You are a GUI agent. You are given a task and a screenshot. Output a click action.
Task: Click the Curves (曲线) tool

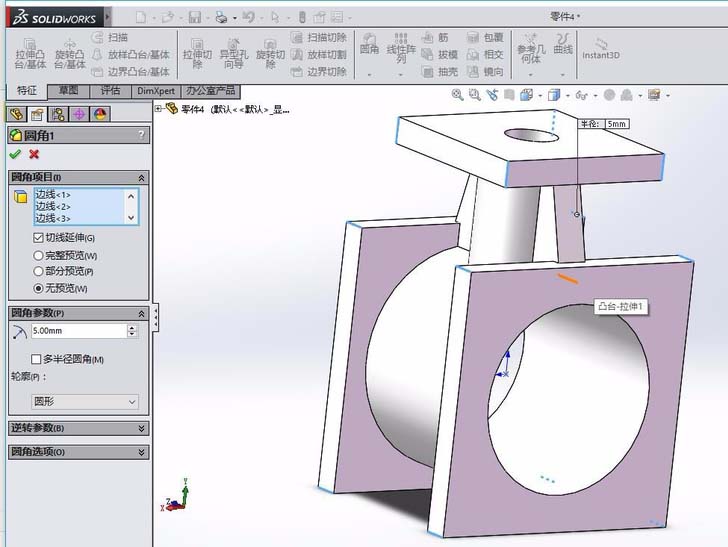pos(563,44)
